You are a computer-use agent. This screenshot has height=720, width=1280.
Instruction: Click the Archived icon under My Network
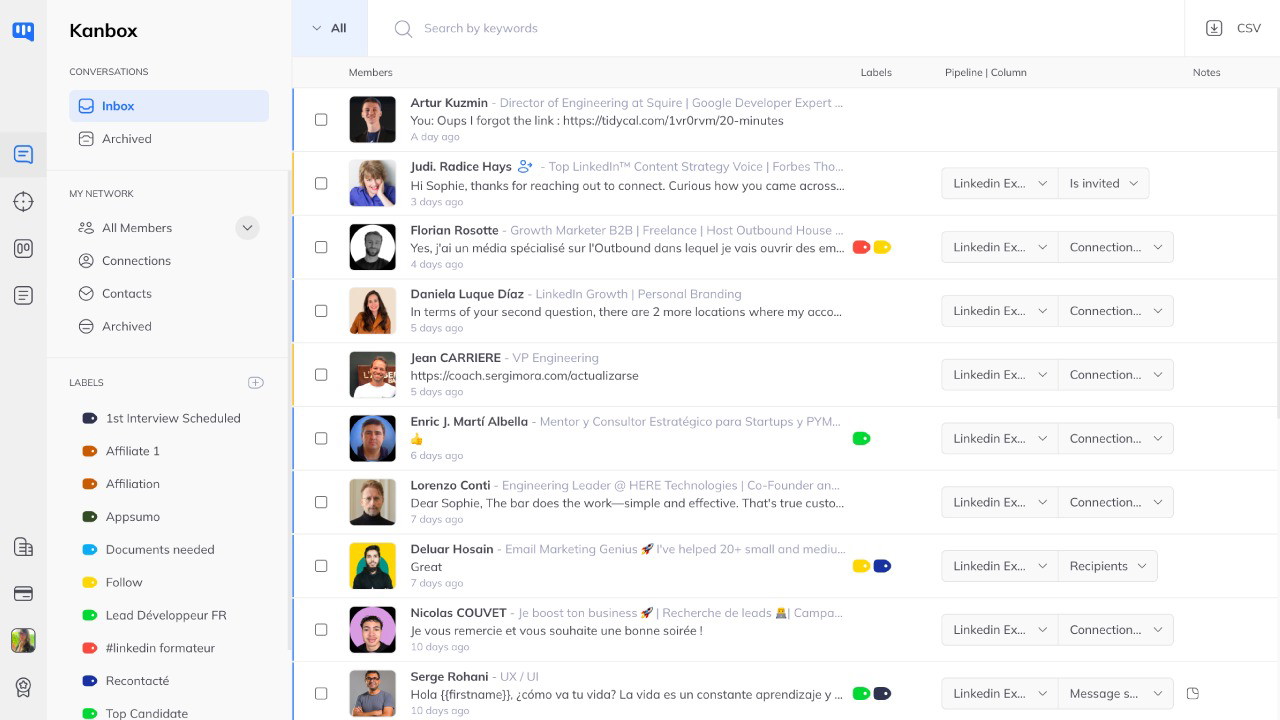click(86, 327)
